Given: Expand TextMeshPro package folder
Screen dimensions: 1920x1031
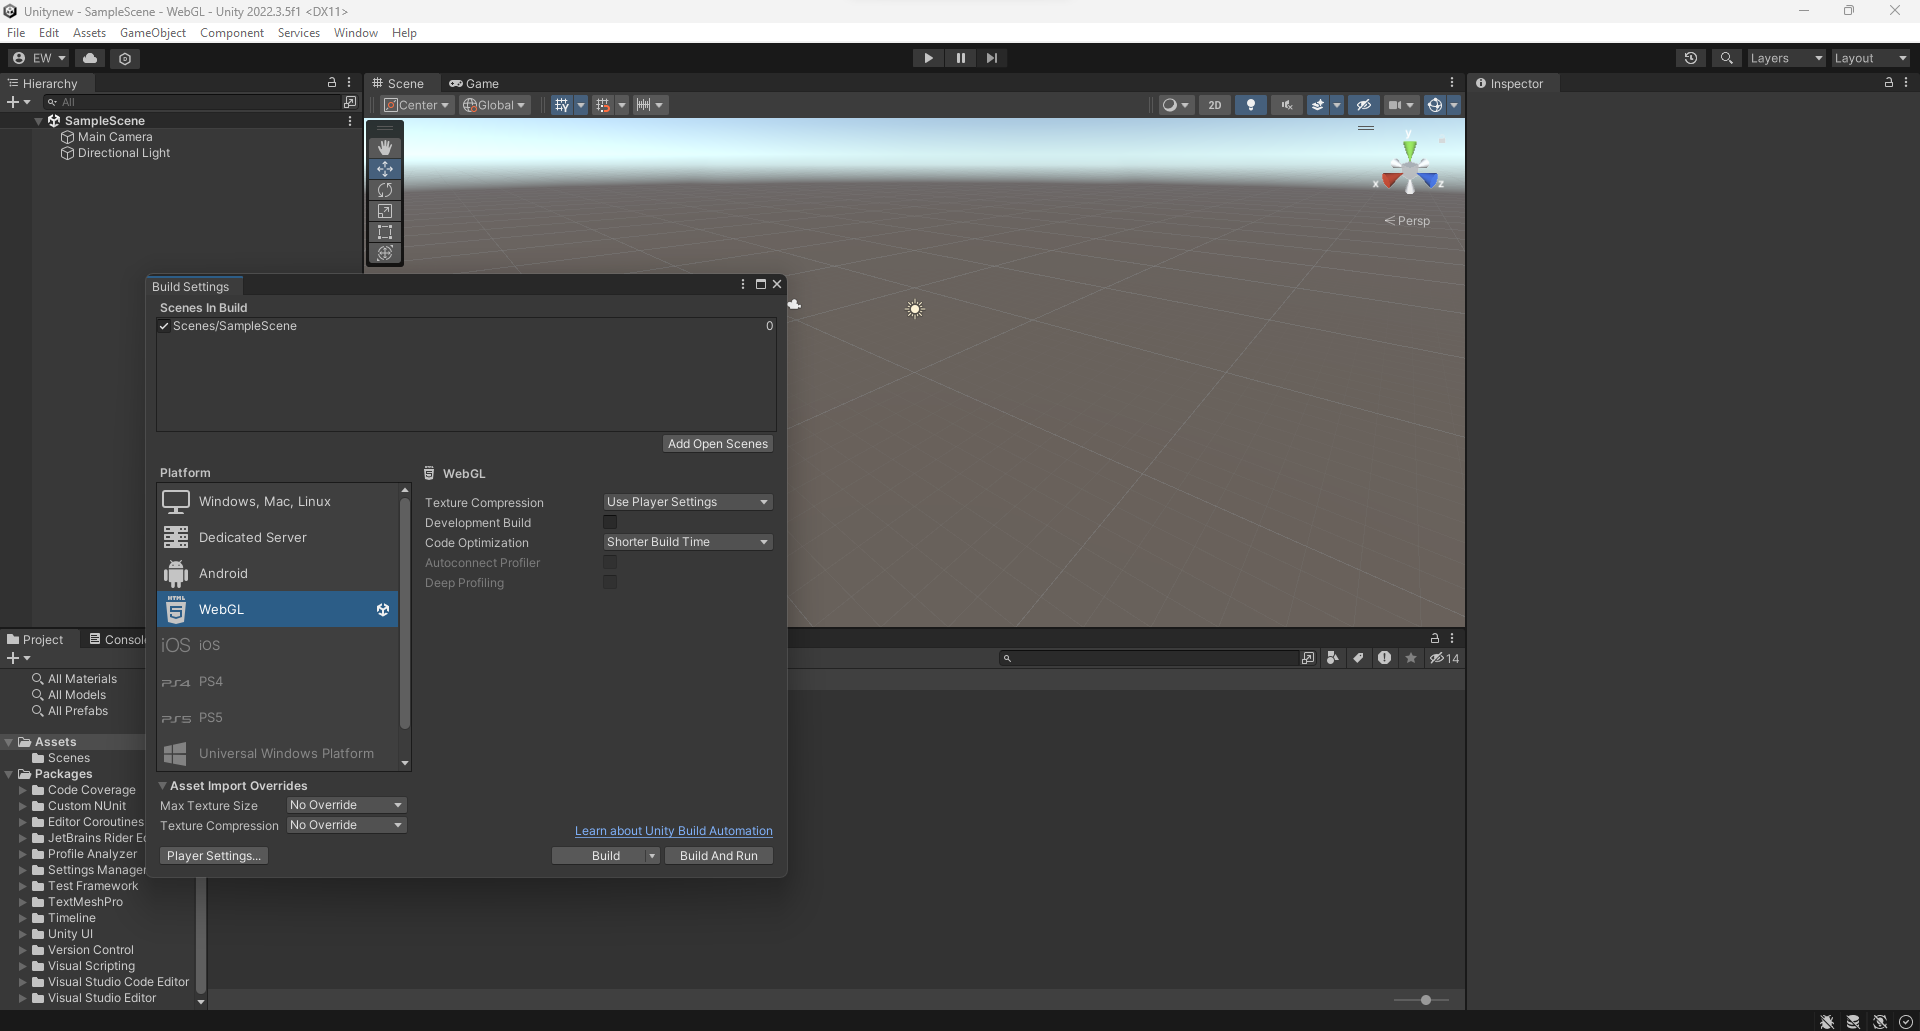Looking at the screenshot, I should click(x=23, y=902).
